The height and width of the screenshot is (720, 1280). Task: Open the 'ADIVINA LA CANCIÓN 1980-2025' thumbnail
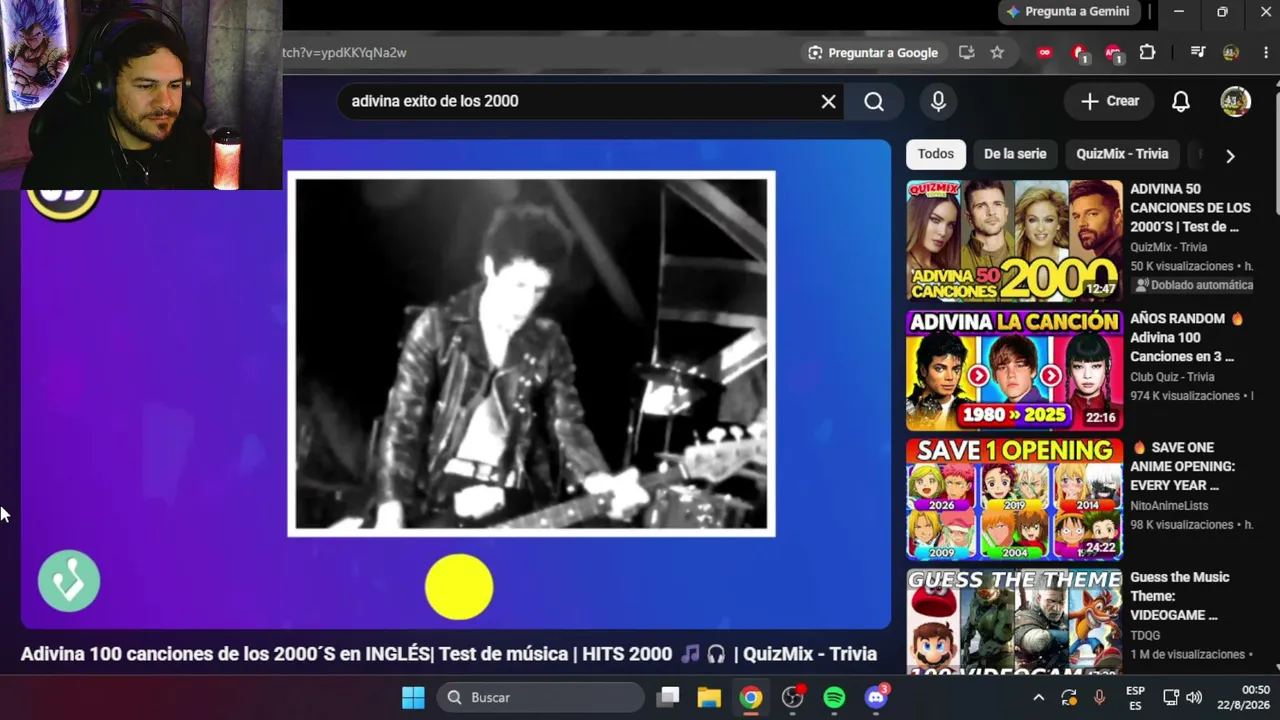[1014, 370]
